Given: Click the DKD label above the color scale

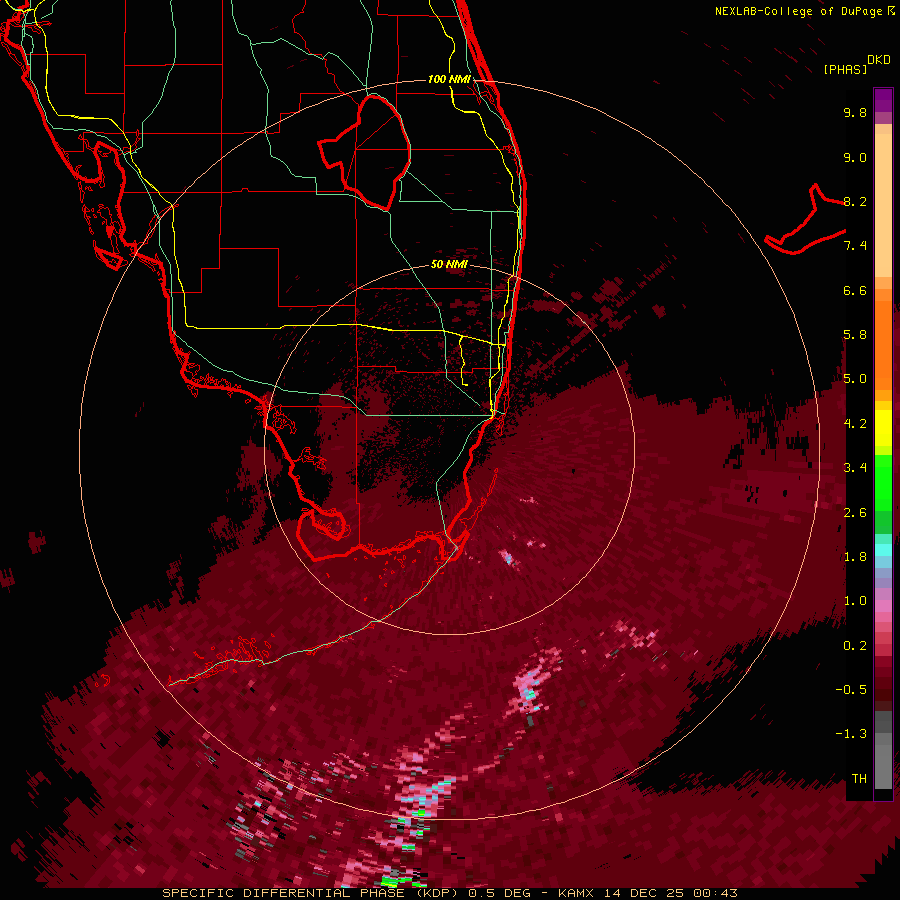Looking at the screenshot, I should pos(879,60).
